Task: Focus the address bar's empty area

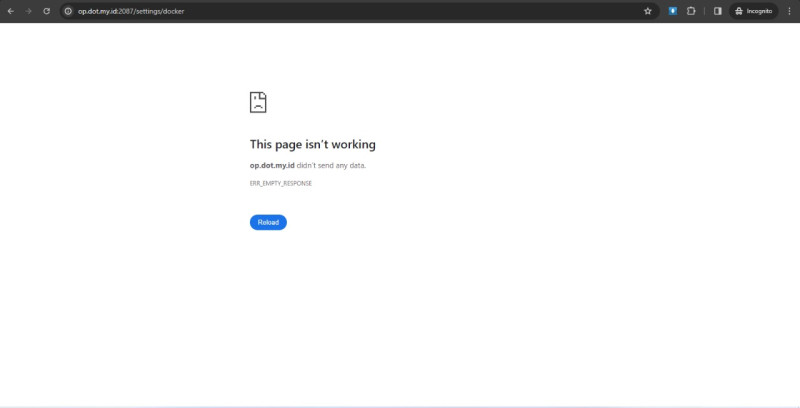Action: [x=400, y=11]
